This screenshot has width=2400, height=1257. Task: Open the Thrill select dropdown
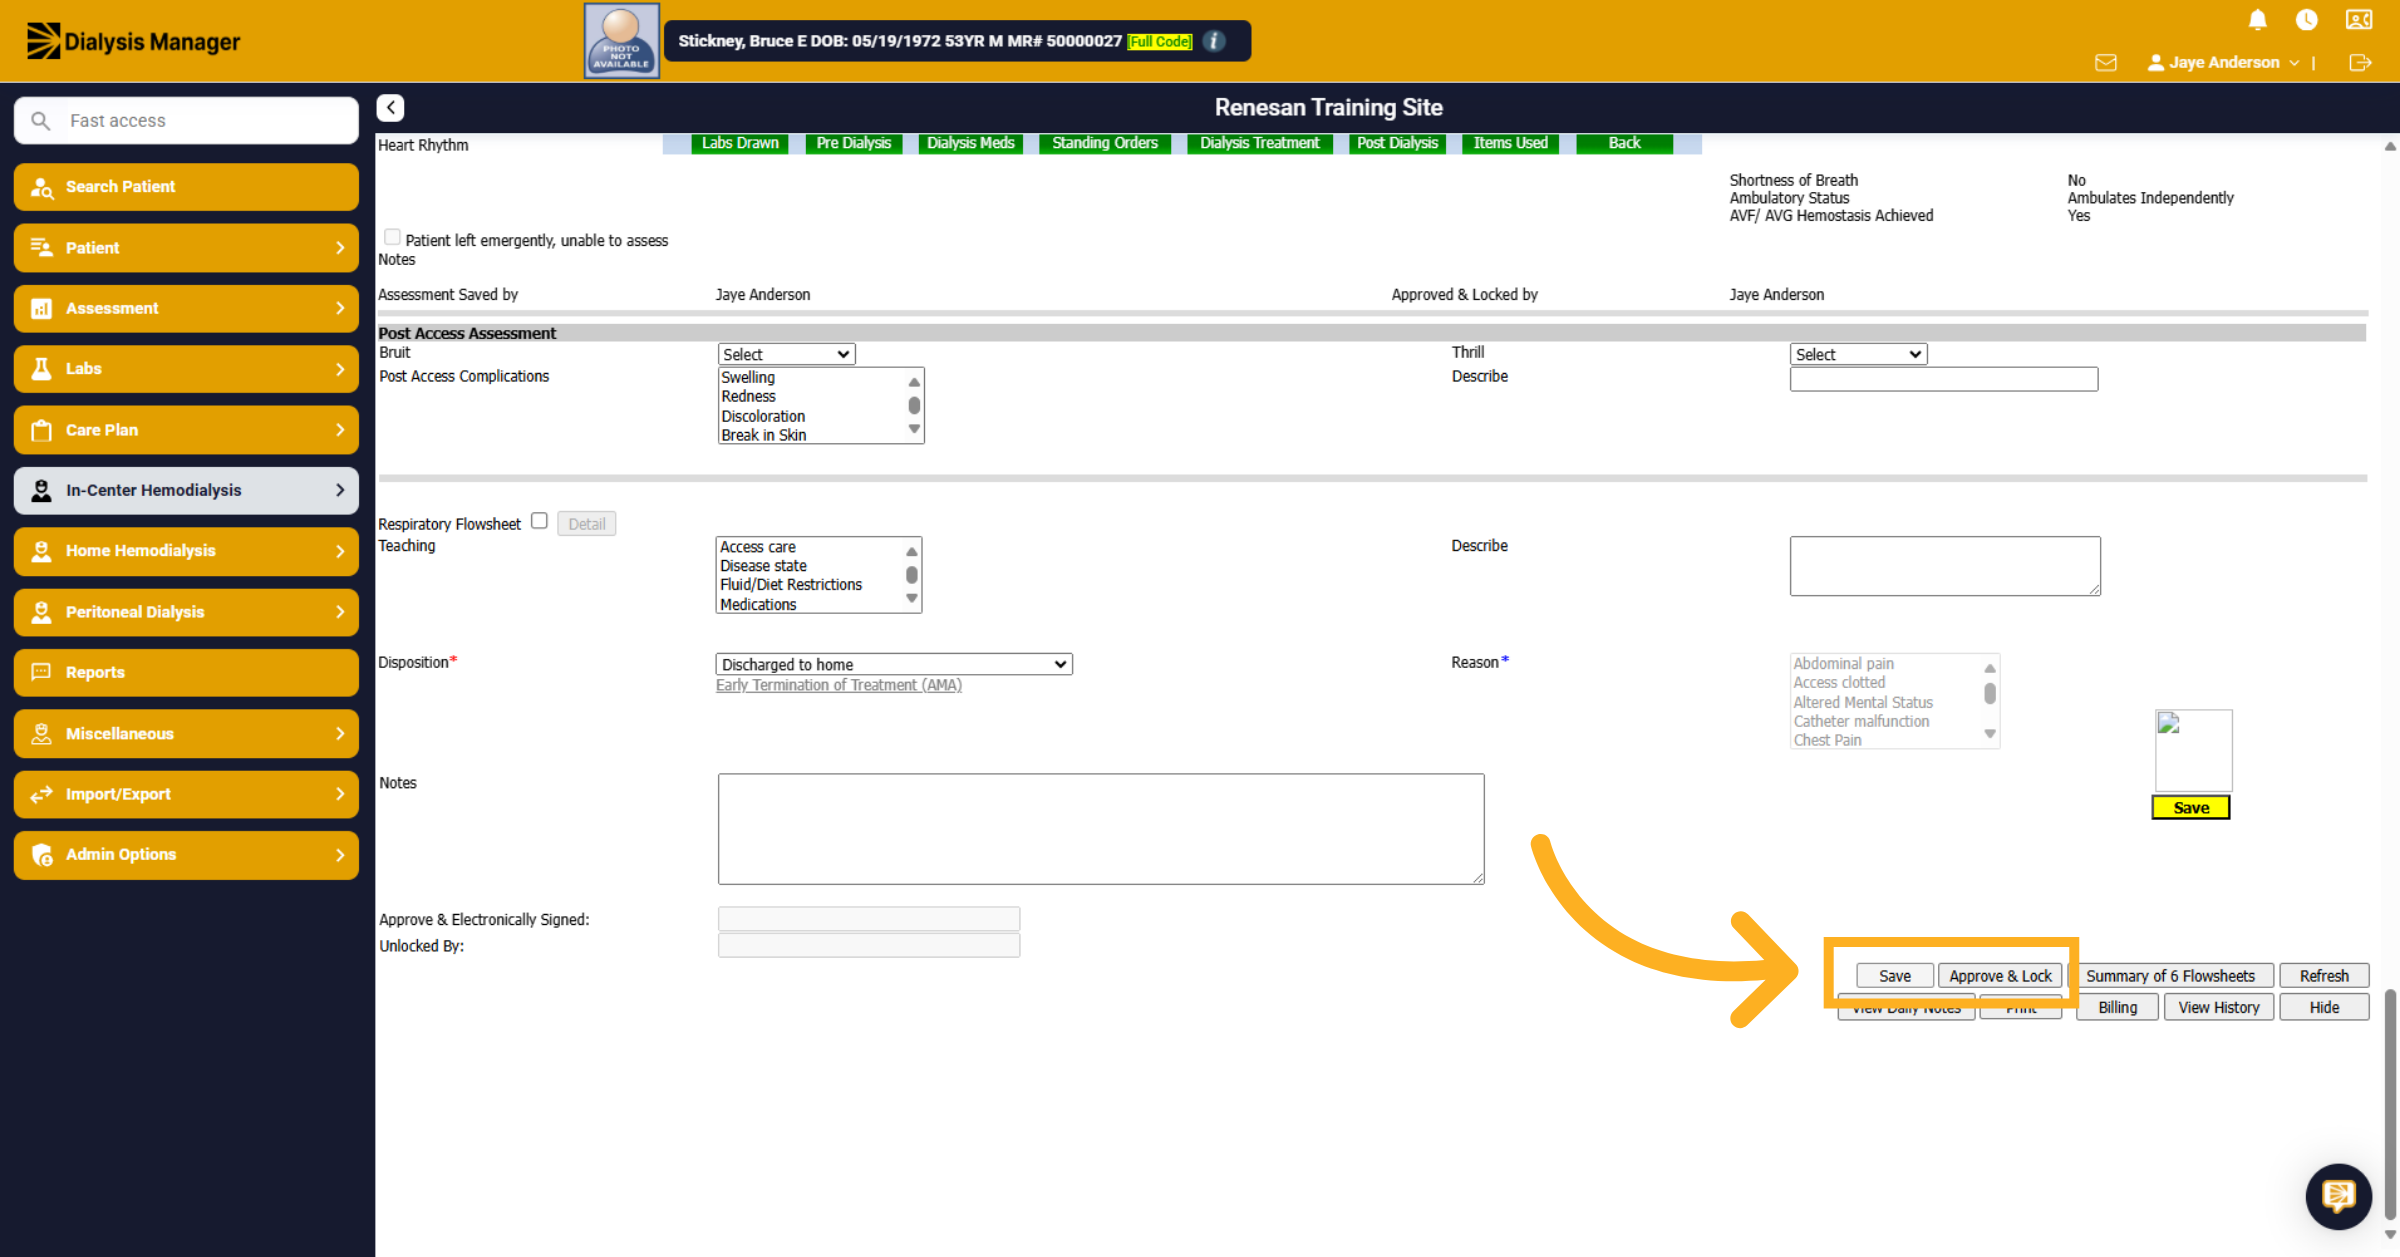1858,354
